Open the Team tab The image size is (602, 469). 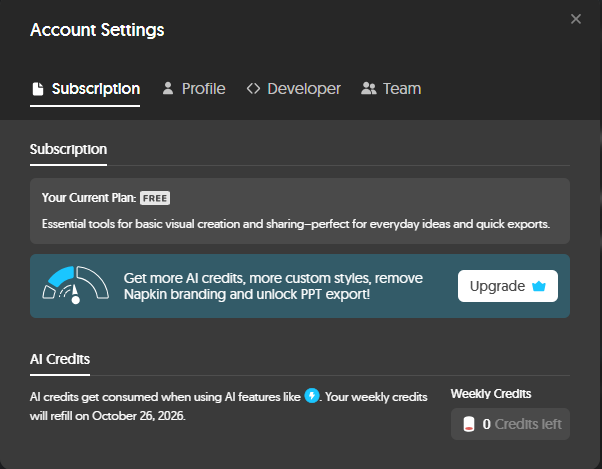391,89
